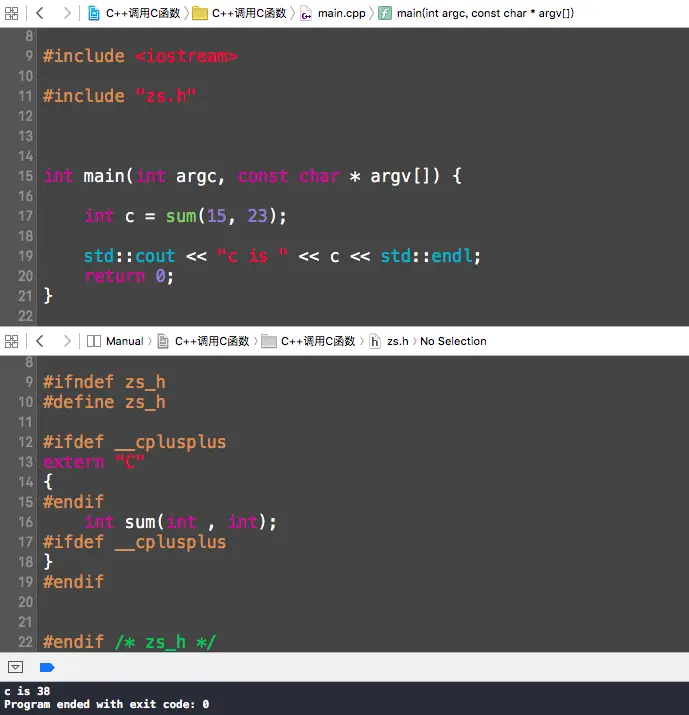689x715 pixels.
Task: Click std::cout on line 19
Action: (x=129, y=256)
